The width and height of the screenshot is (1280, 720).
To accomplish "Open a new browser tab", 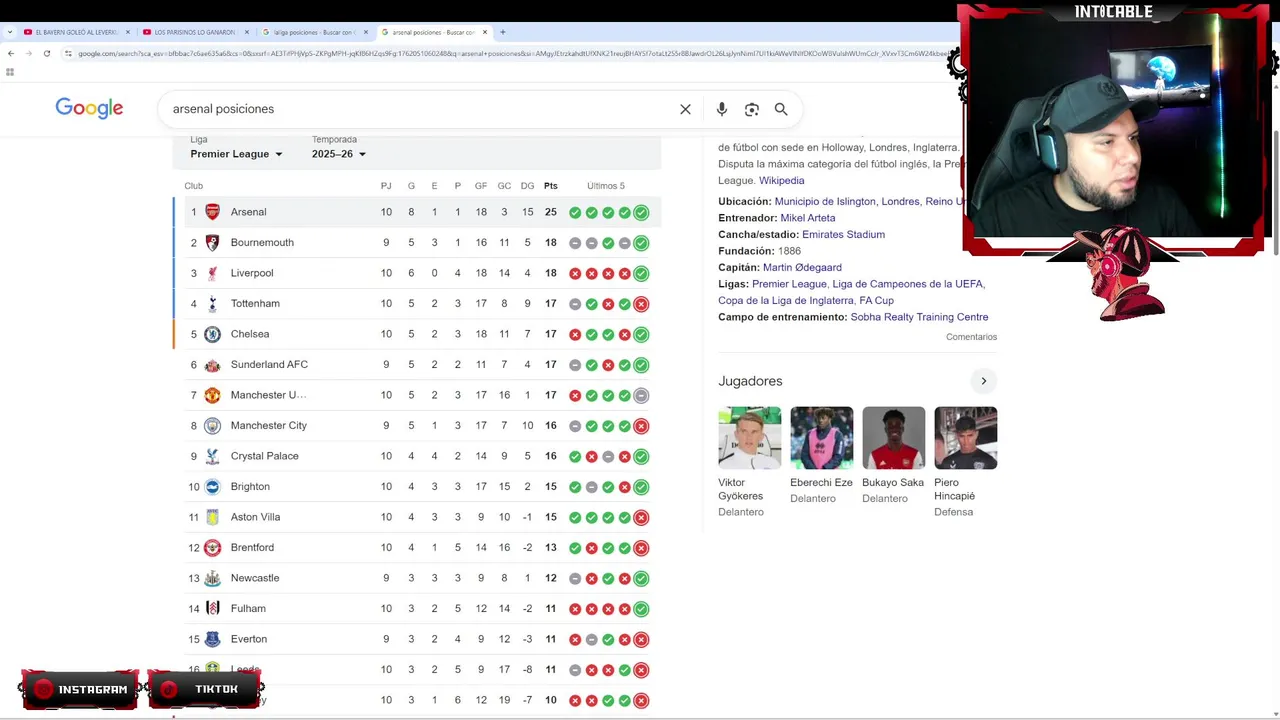I will click(502, 32).
